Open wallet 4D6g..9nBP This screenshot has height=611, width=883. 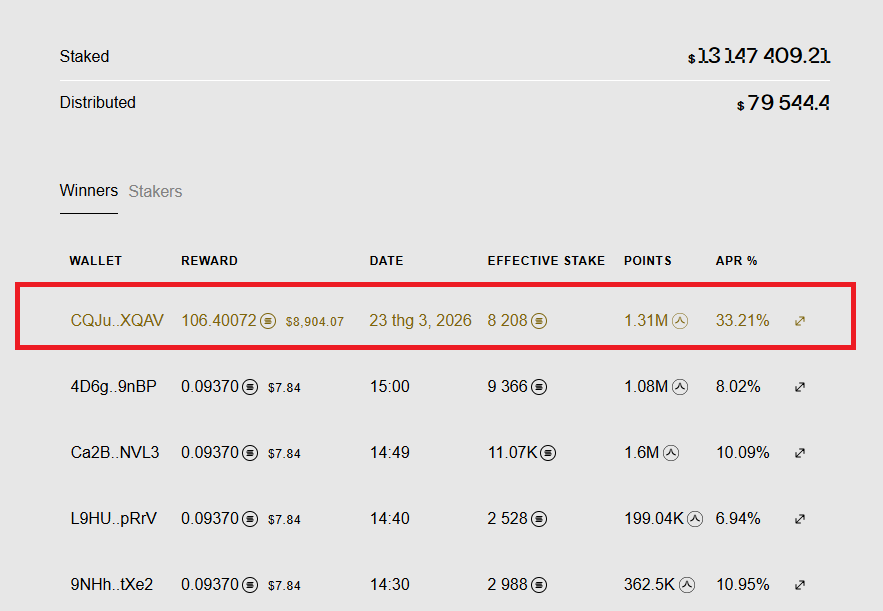113,386
